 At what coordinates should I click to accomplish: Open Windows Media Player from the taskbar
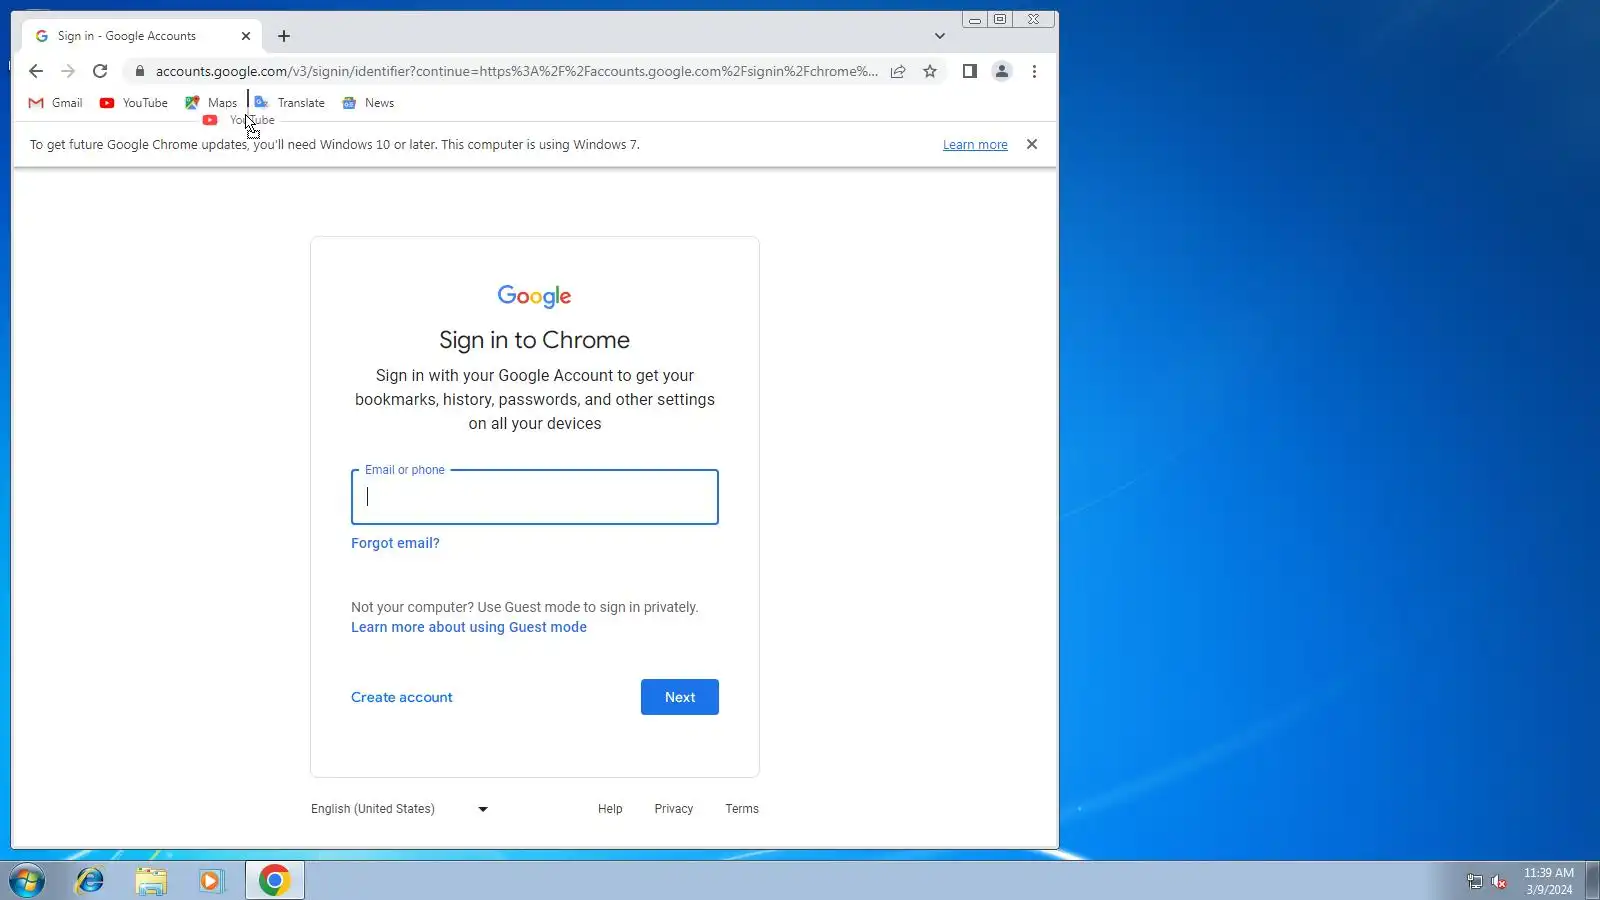pos(211,880)
